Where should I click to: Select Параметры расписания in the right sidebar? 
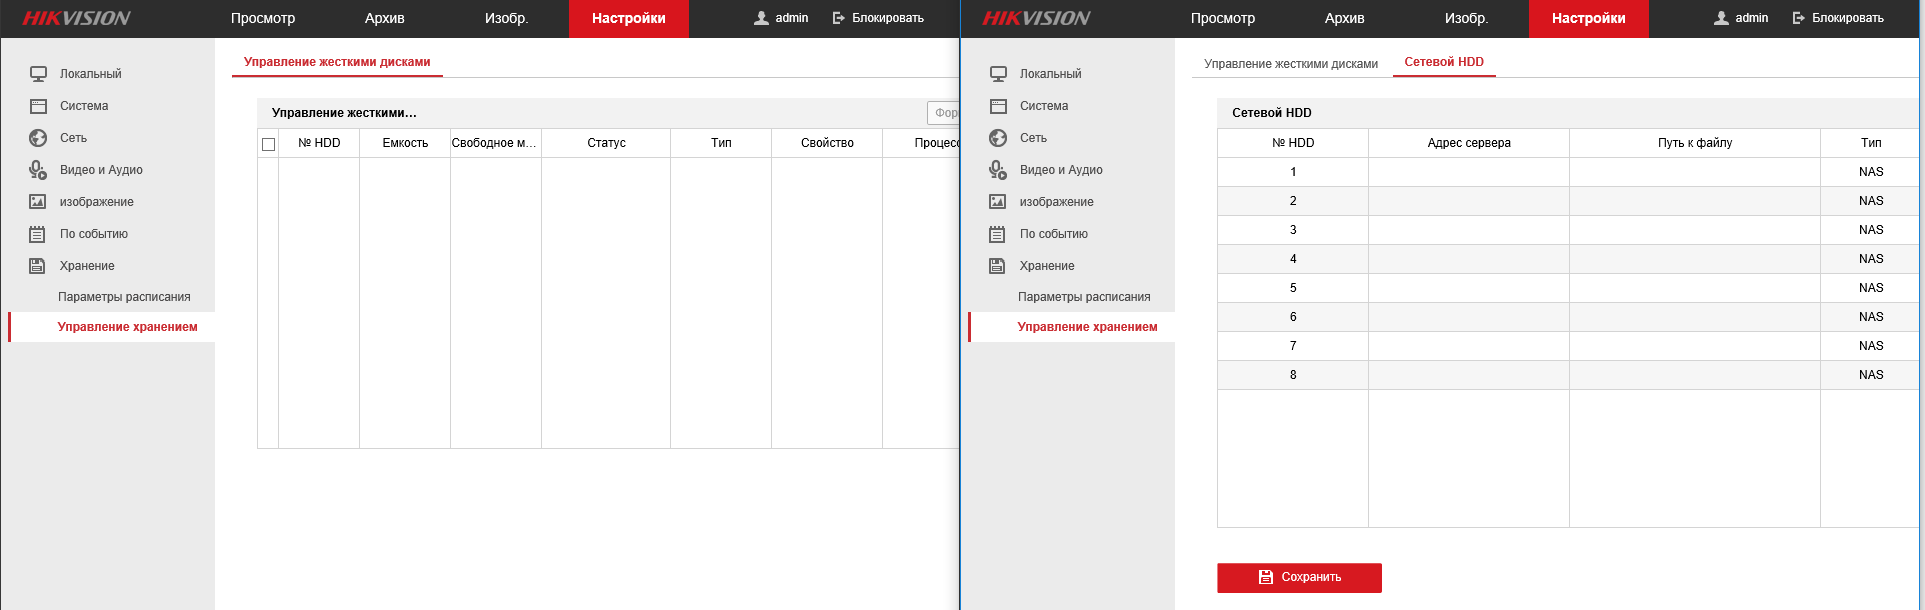(1084, 297)
